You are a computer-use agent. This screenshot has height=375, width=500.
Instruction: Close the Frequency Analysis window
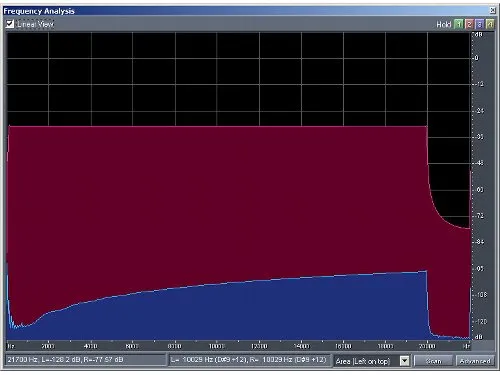(492, 10)
